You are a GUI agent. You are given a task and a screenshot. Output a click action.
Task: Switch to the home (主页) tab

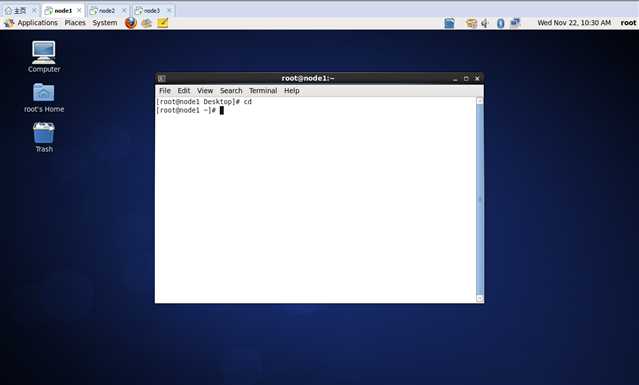click(20, 10)
